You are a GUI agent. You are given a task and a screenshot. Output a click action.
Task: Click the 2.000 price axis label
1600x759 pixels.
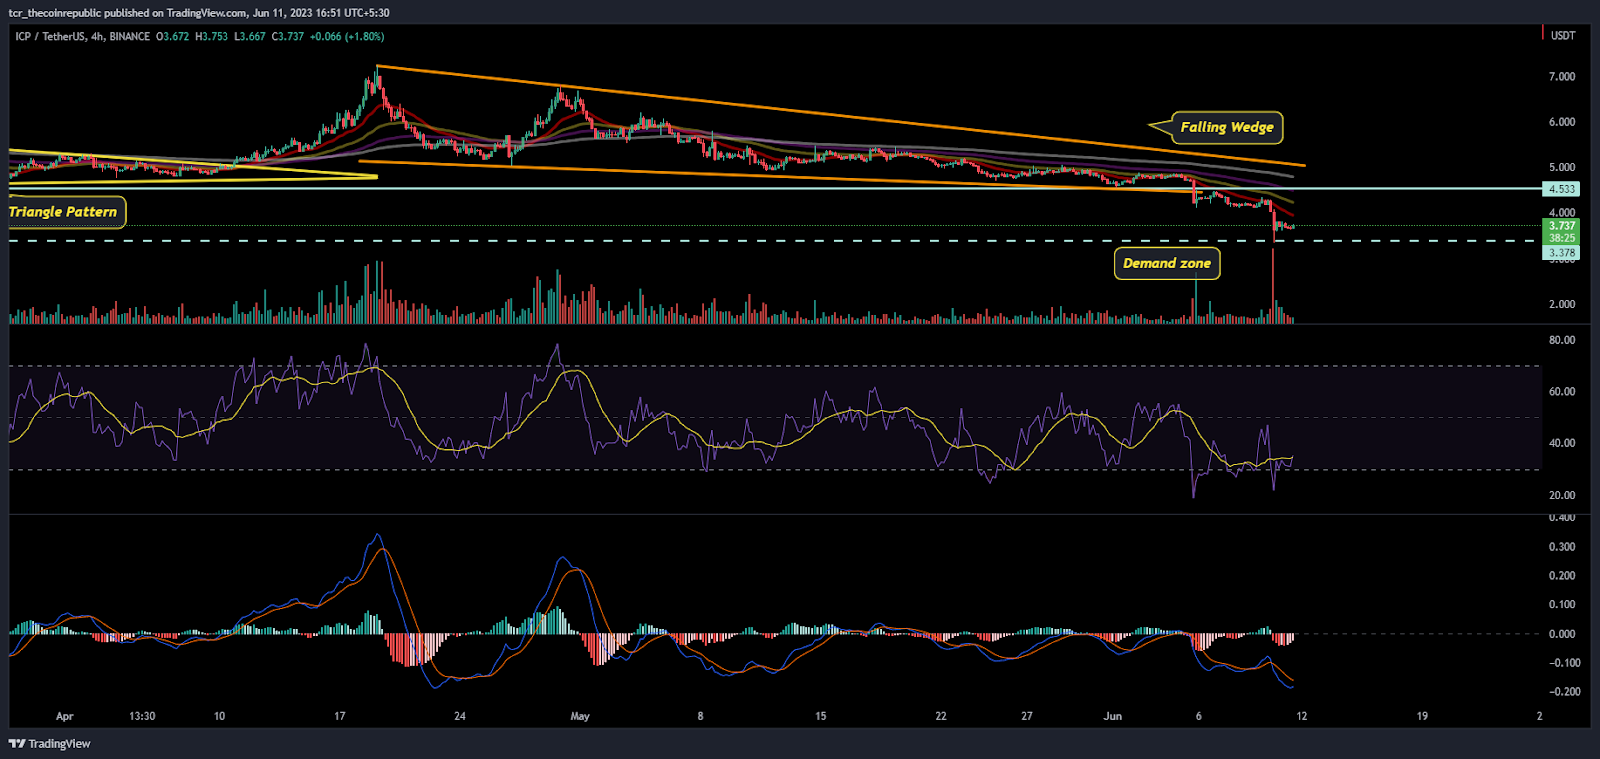1562,304
